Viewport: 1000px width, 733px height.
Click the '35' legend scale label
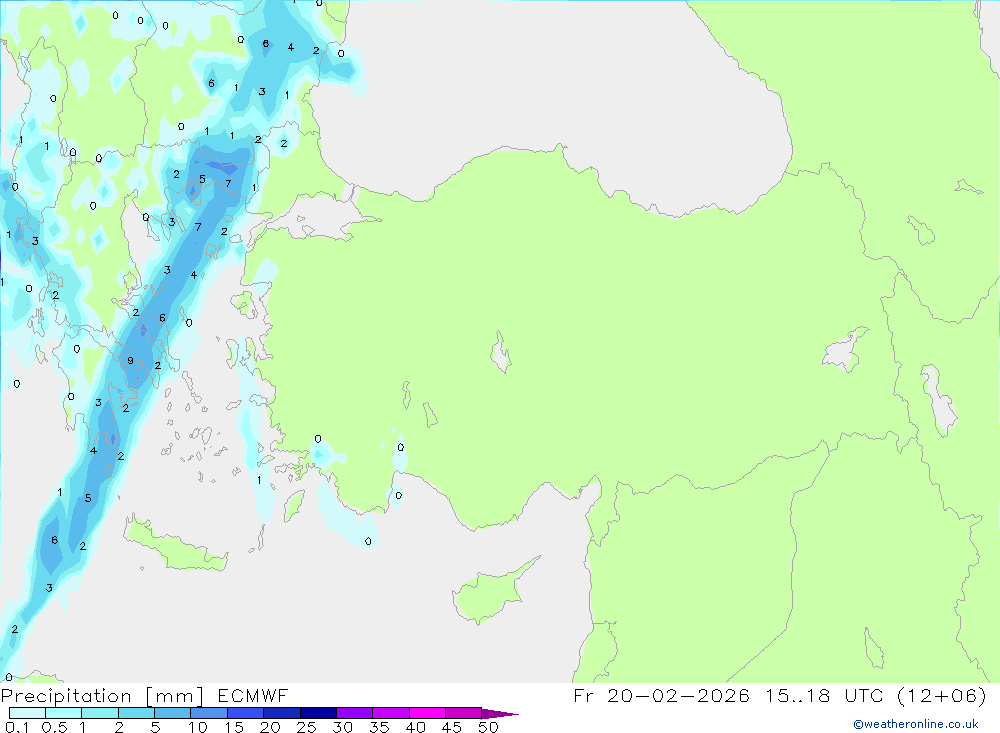379,727
